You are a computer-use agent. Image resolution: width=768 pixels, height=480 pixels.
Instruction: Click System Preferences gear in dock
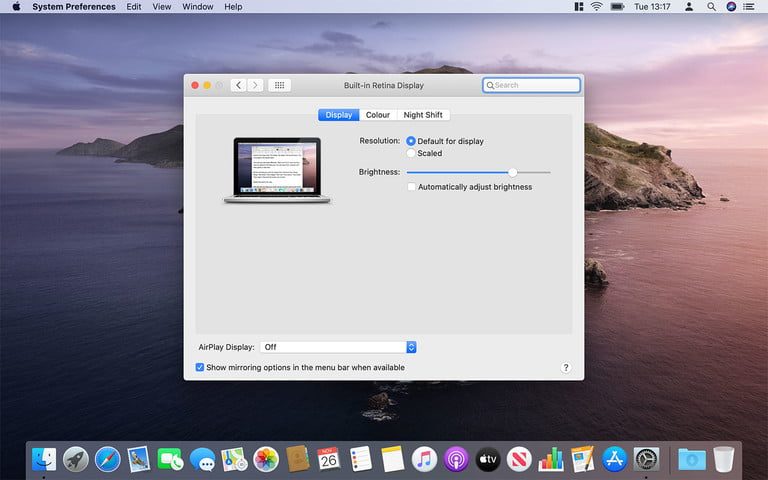pyautogui.click(x=647, y=459)
